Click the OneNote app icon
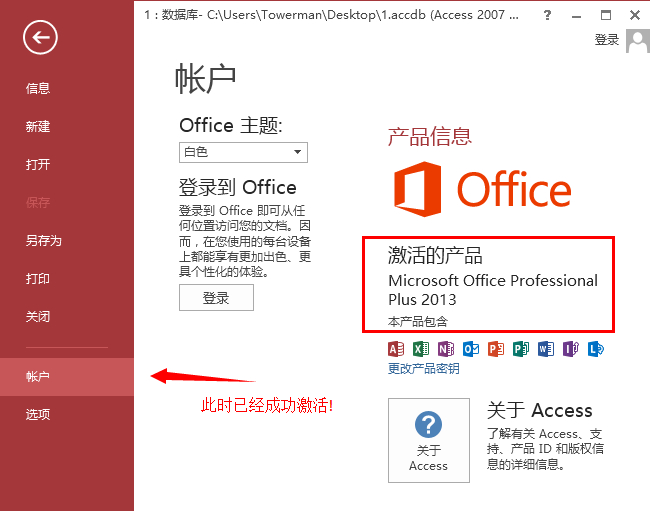650x511 pixels. 446,349
